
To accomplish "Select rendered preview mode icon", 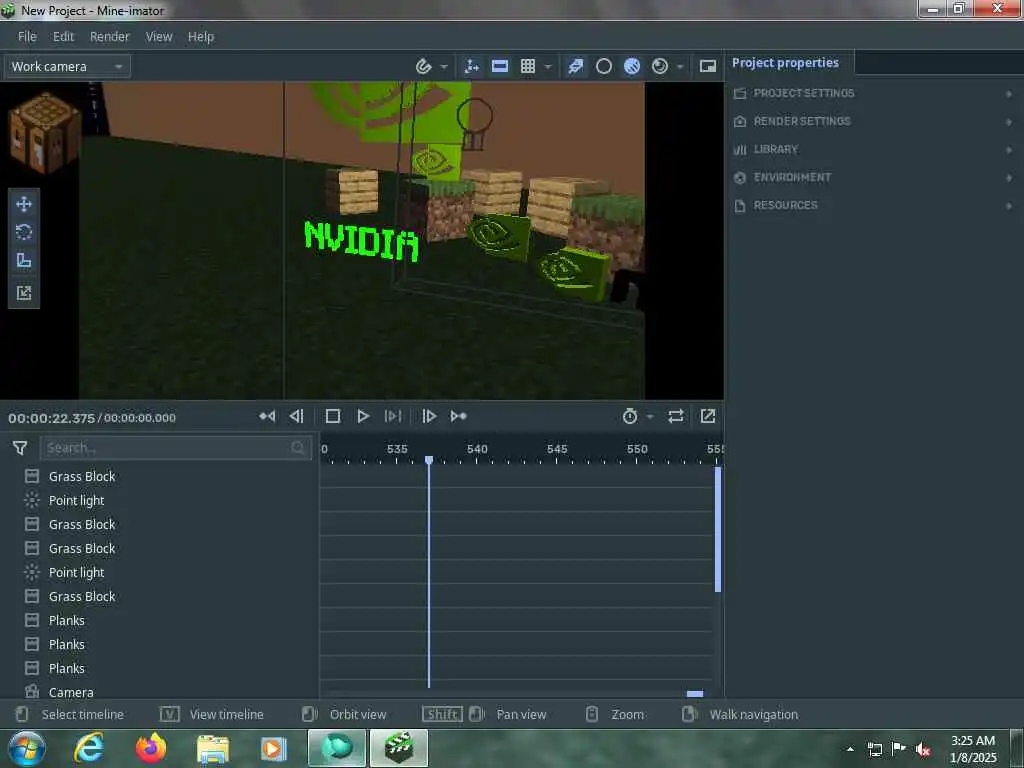I will [660, 66].
